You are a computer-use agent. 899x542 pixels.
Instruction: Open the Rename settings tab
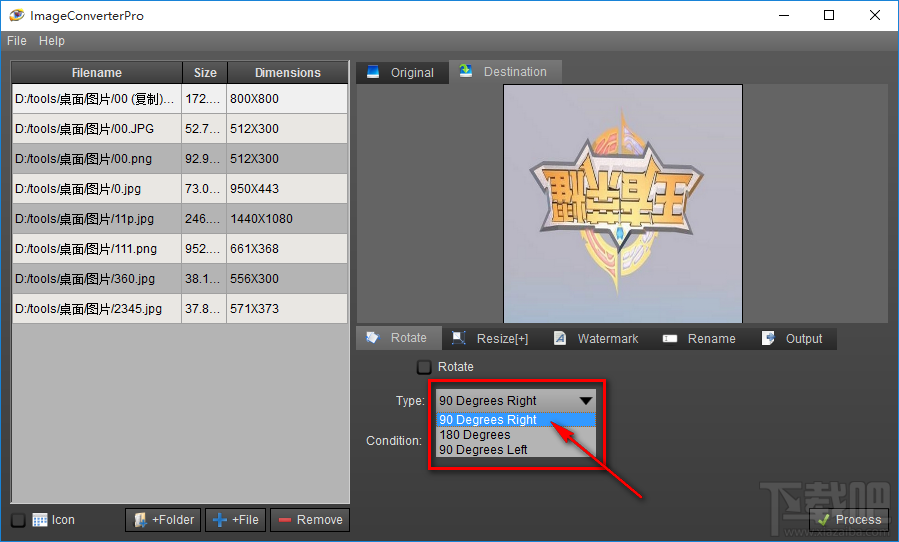pyautogui.click(x=700, y=338)
